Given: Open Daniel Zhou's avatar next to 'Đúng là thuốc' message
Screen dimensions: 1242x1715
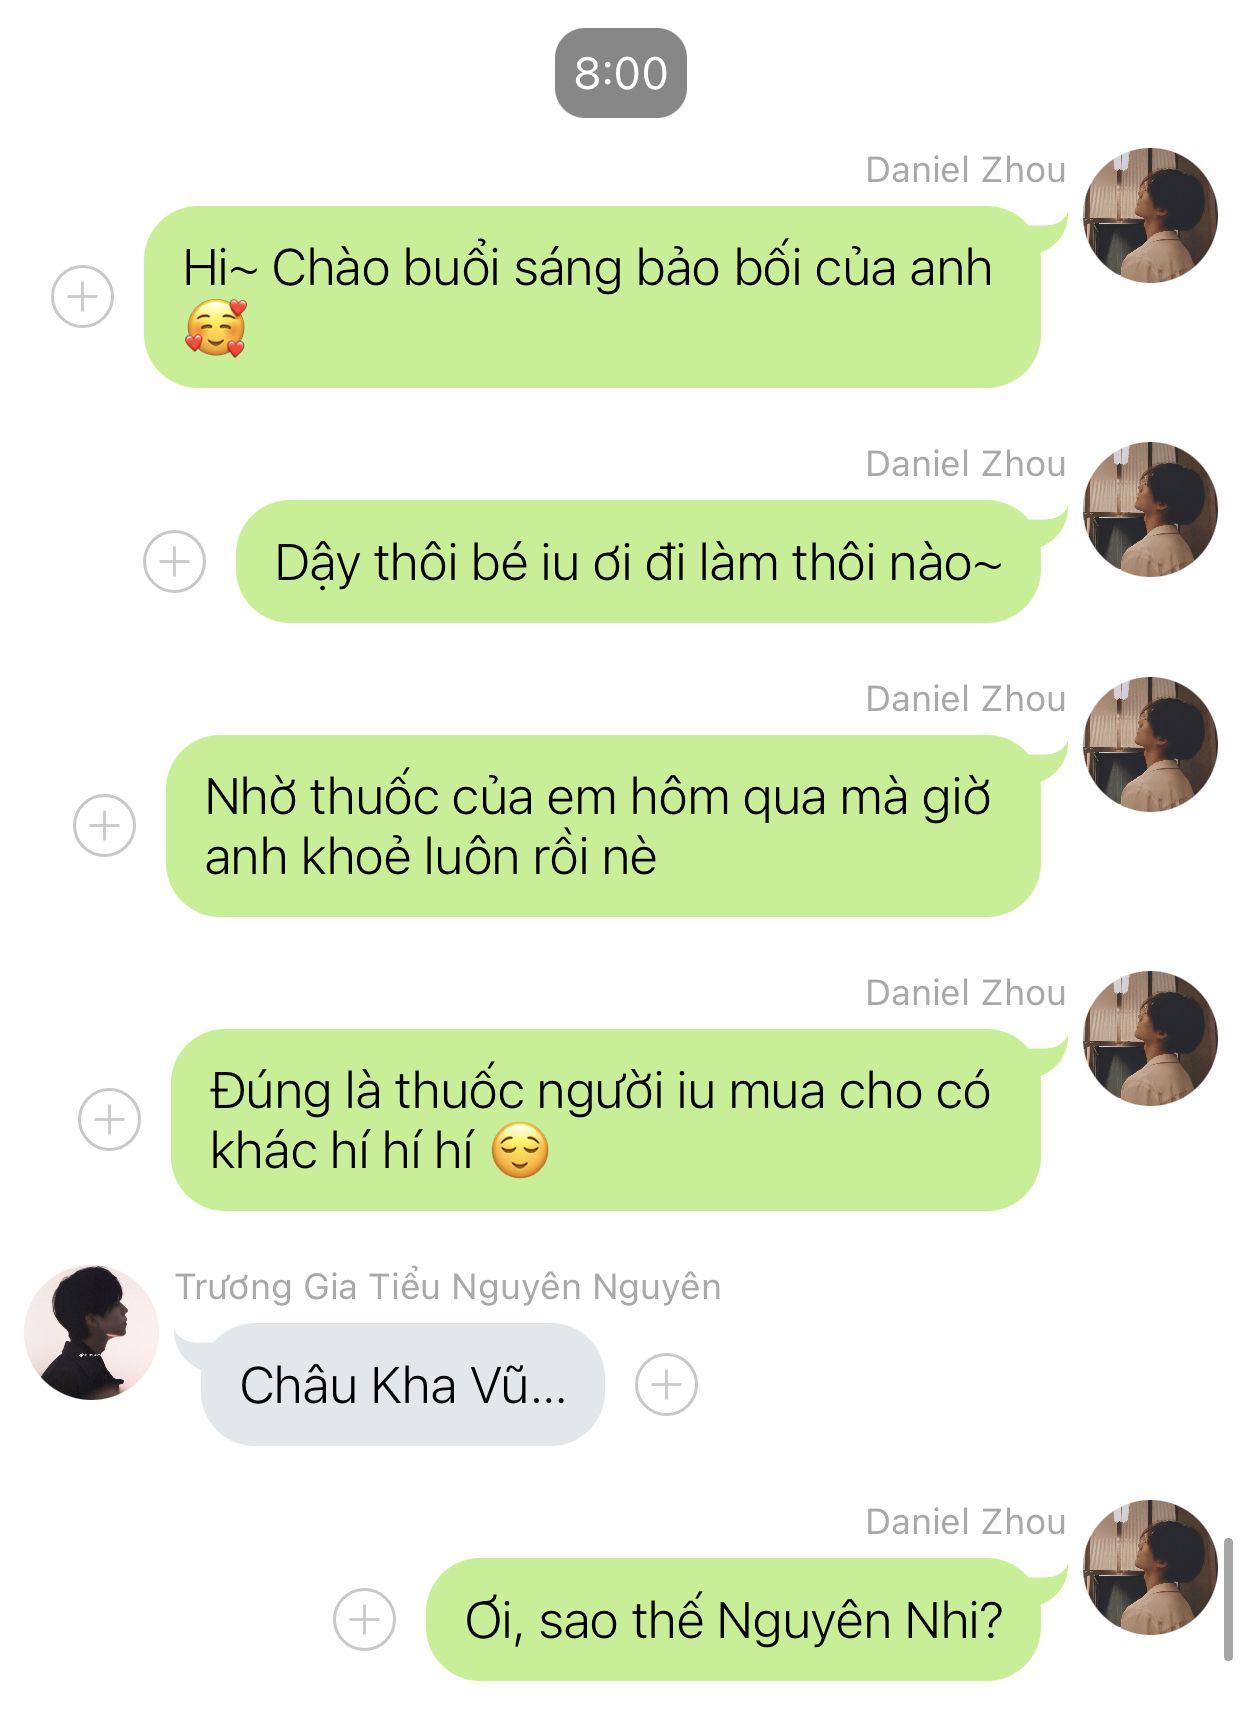Looking at the screenshot, I should tap(1150, 1038).
